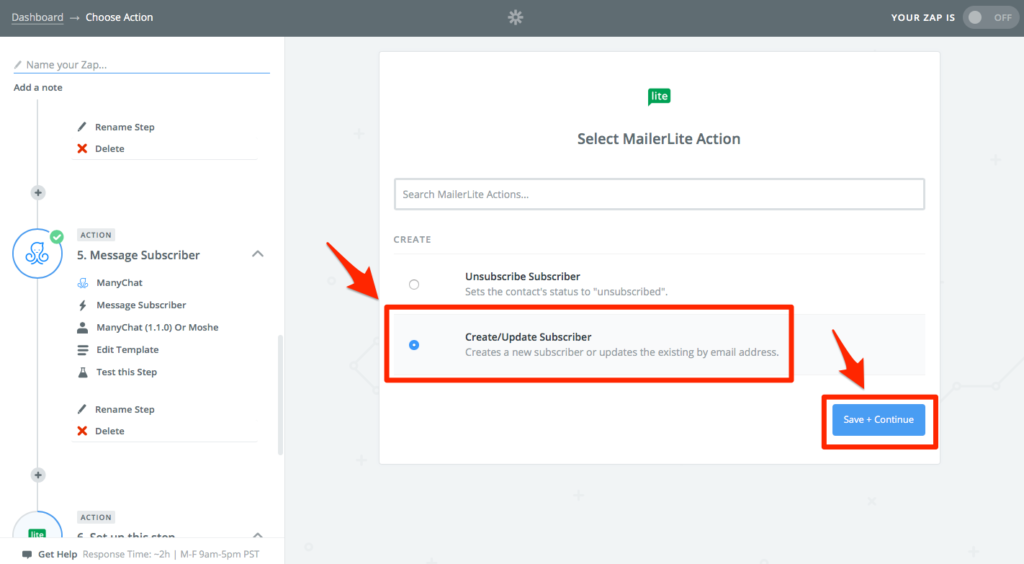Click the ManyChat step circle icon
The image size is (1024, 564).
(x=37, y=254)
